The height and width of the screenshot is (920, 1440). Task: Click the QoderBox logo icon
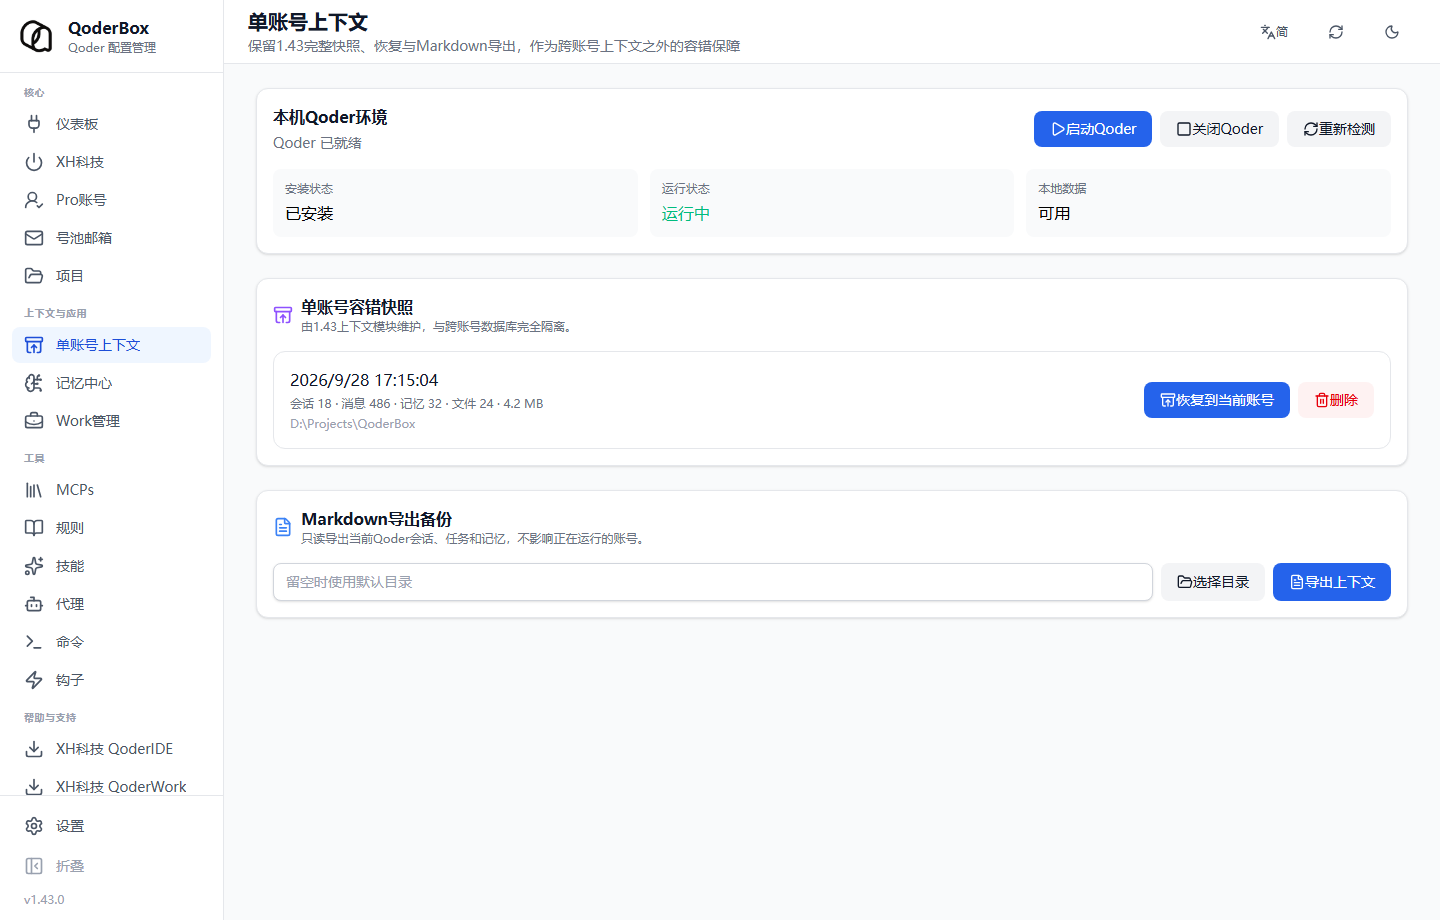pos(37,36)
